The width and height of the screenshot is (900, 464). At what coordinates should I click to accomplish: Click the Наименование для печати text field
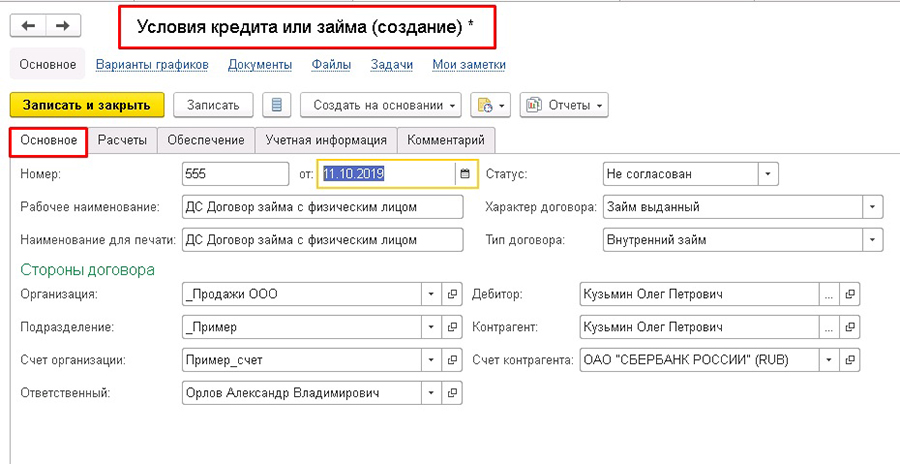pyautogui.click(x=322, y=239)
